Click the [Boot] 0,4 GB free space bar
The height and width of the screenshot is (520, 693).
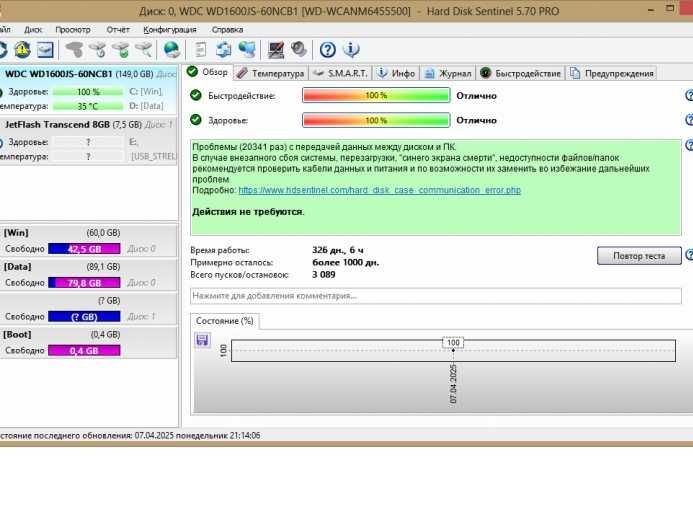click(x=84, y=351)
